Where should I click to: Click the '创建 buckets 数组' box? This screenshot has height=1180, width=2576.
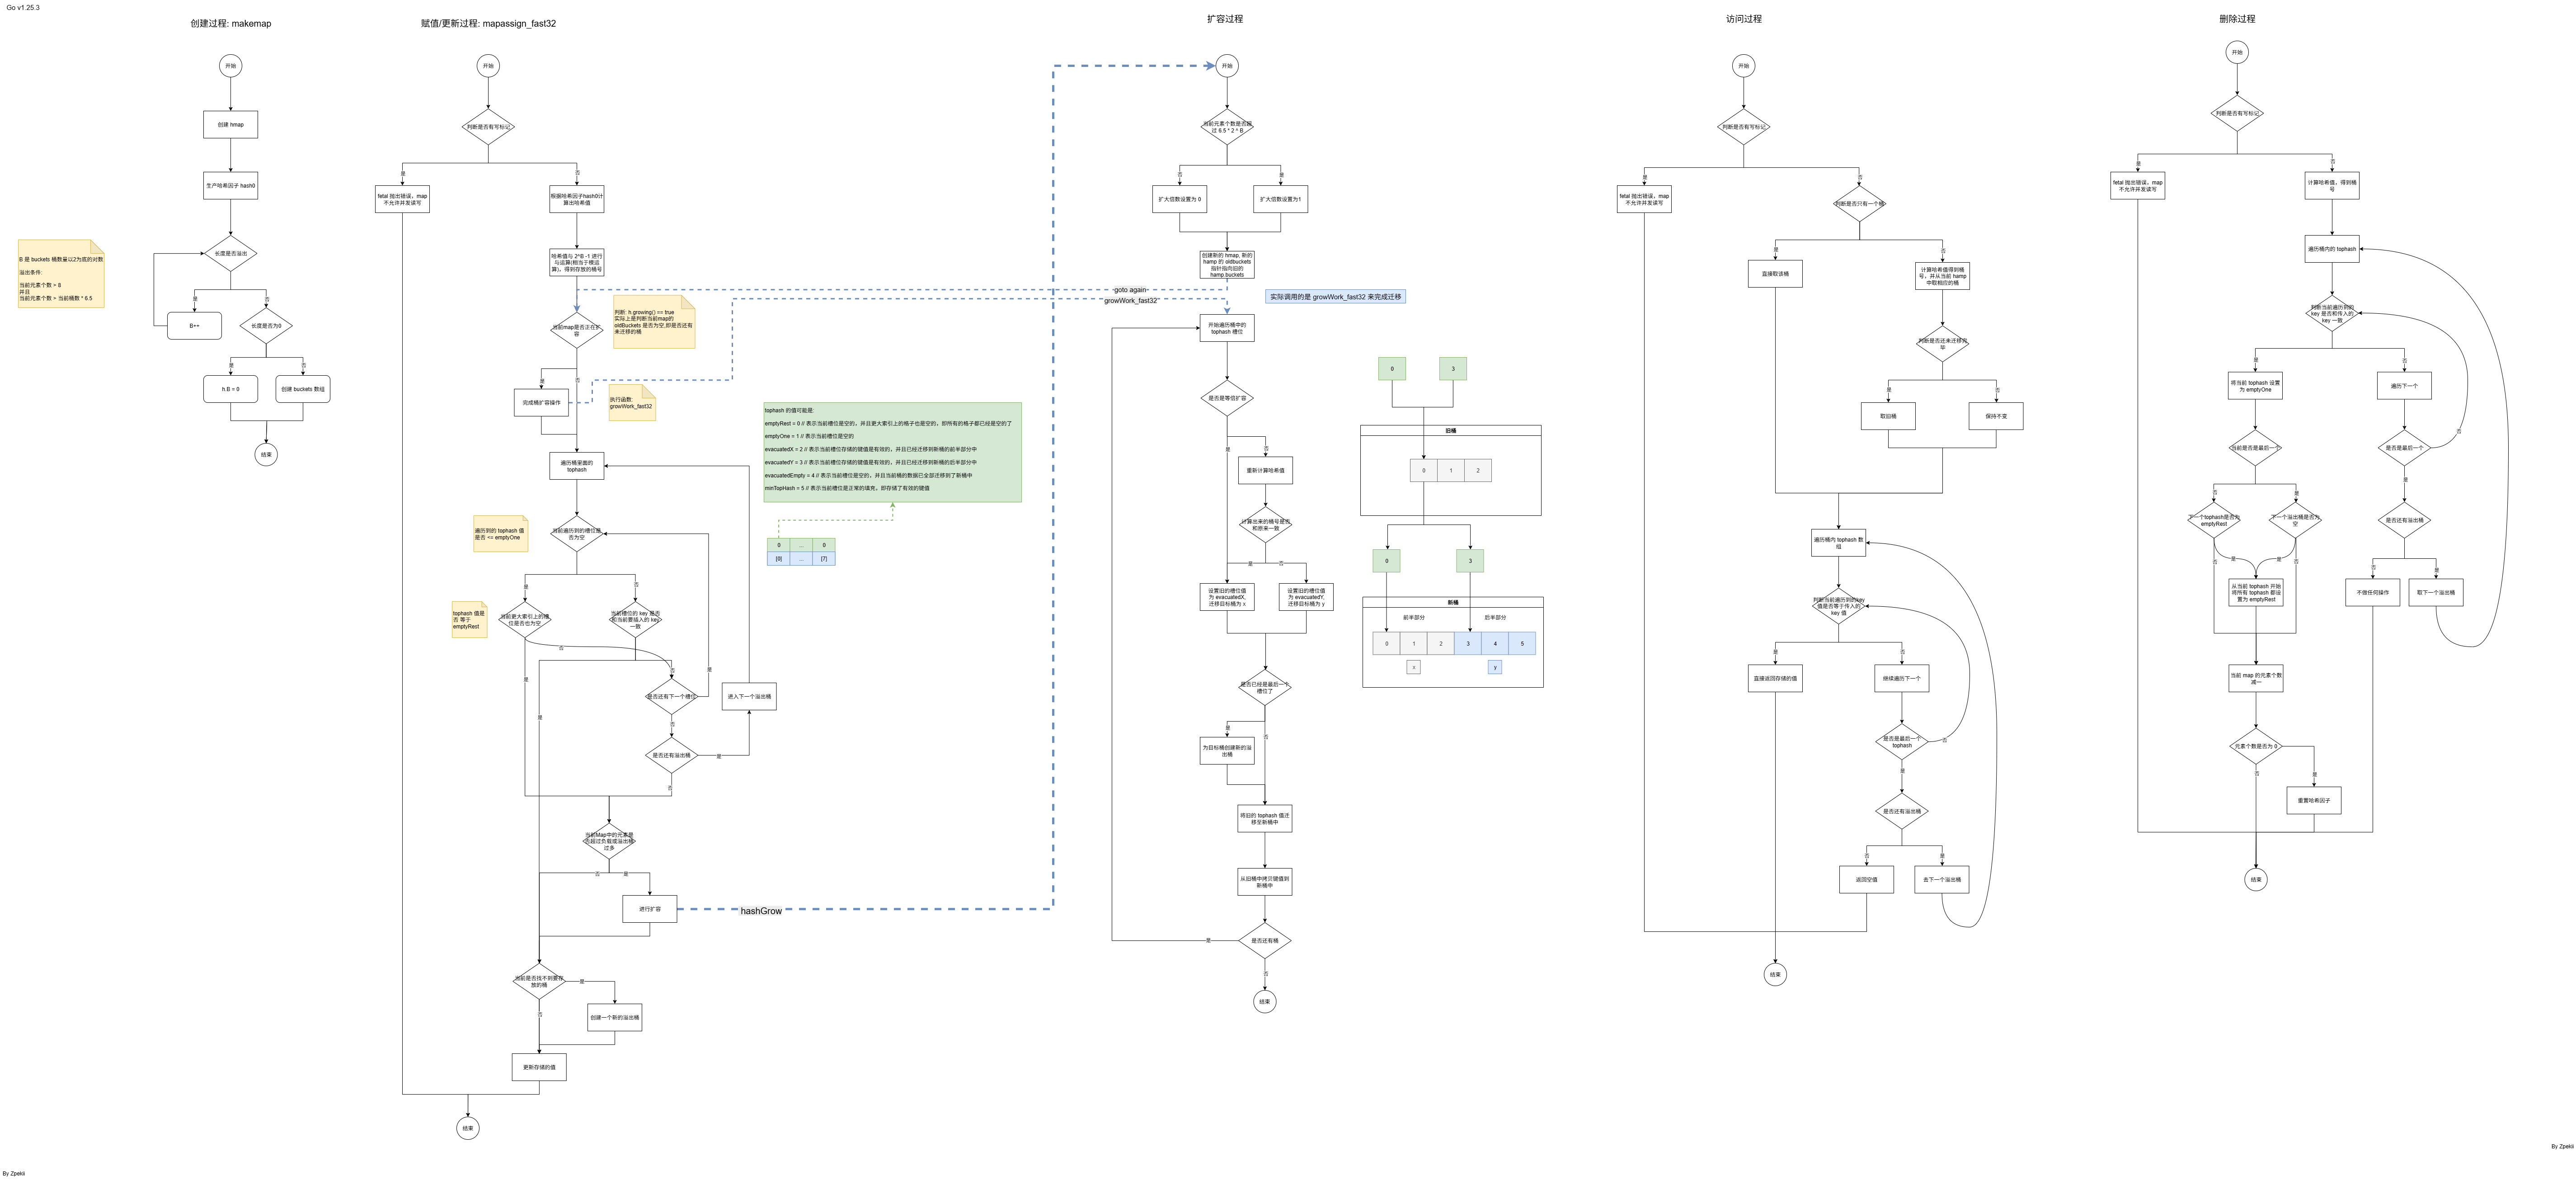click(x=303, y=389)
